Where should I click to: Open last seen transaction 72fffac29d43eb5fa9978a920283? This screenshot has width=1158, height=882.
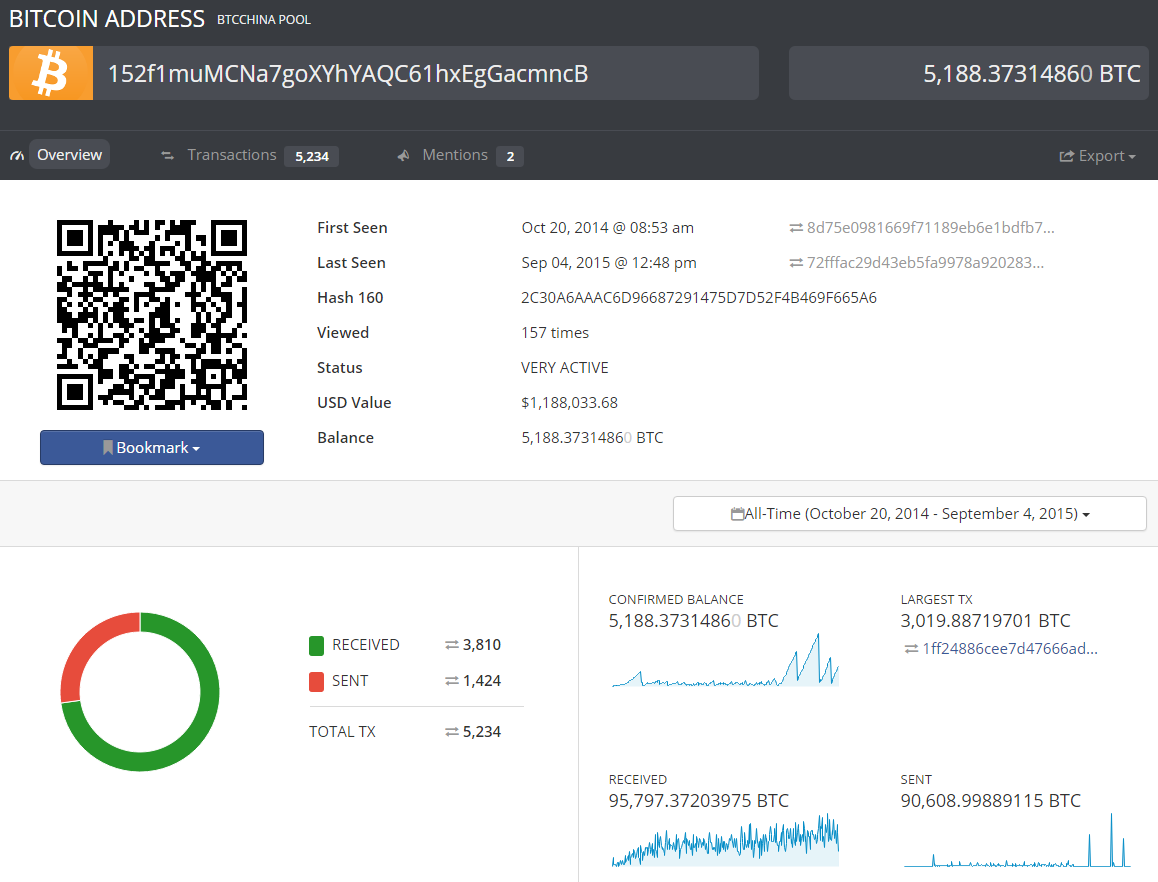coord(925,263)
